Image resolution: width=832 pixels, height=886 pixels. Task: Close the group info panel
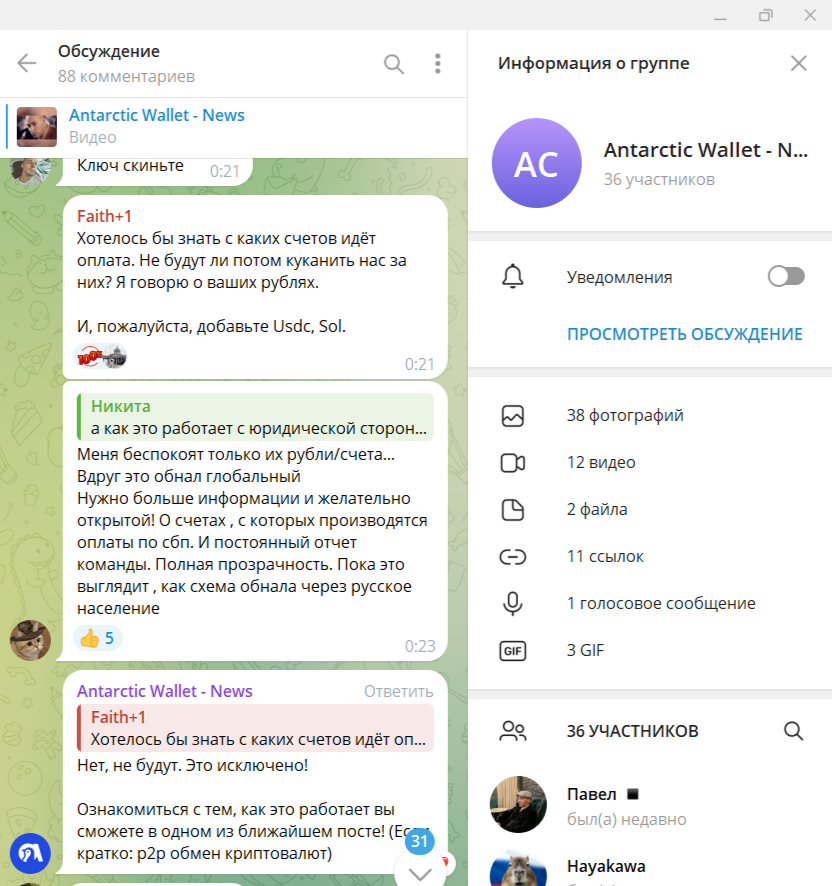(798, 63)
